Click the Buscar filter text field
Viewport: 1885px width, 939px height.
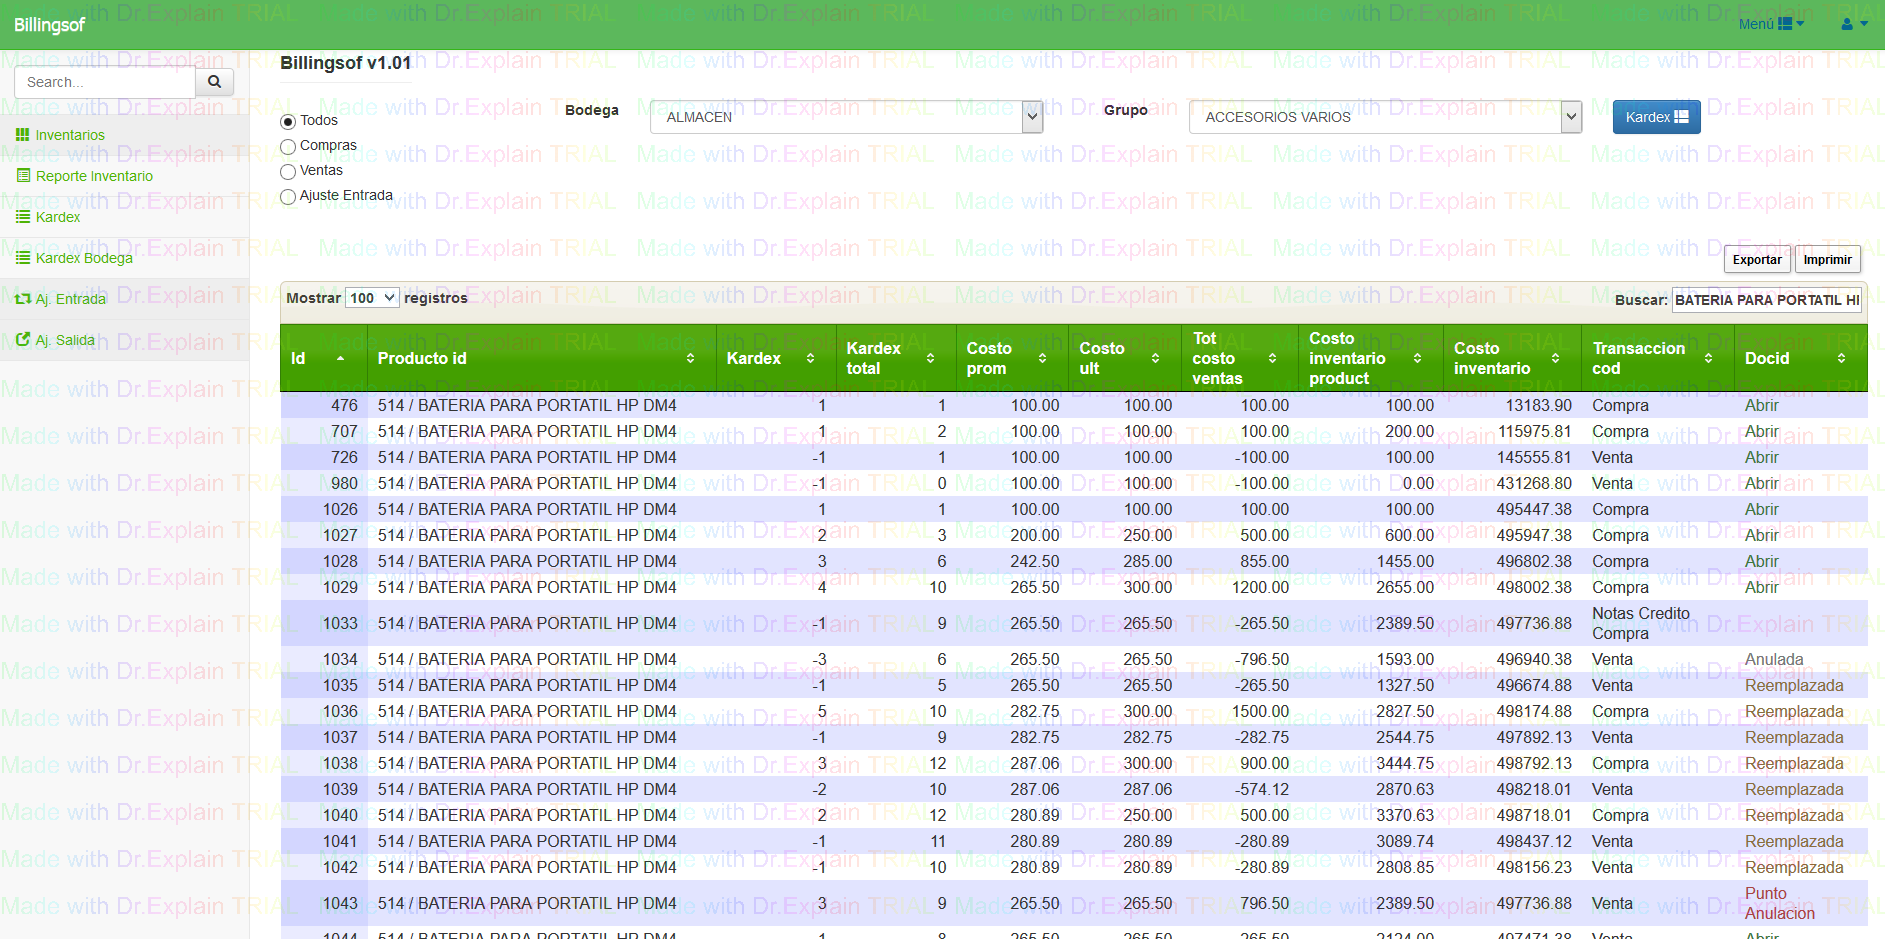(x=1766, y=300)
